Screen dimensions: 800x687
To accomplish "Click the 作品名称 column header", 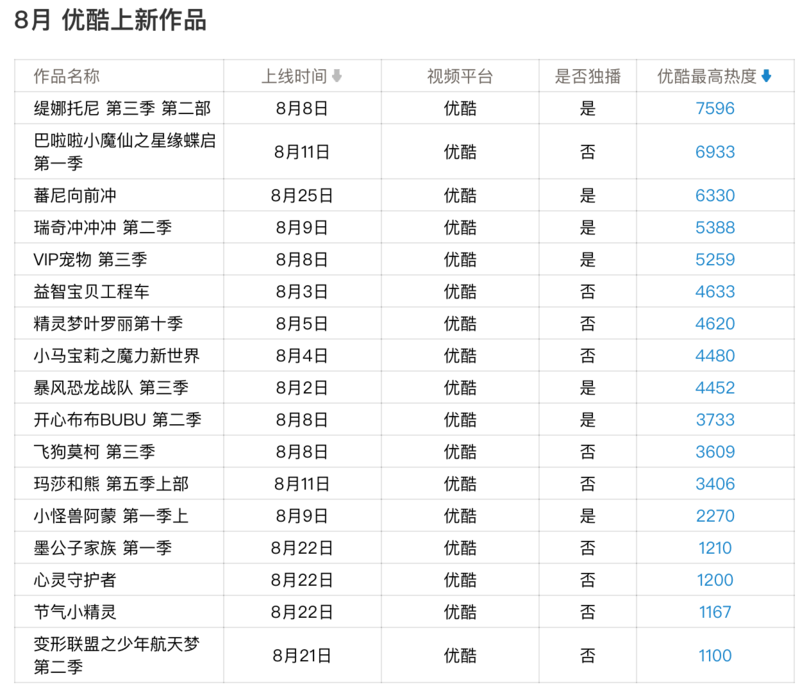I will 67,77.
